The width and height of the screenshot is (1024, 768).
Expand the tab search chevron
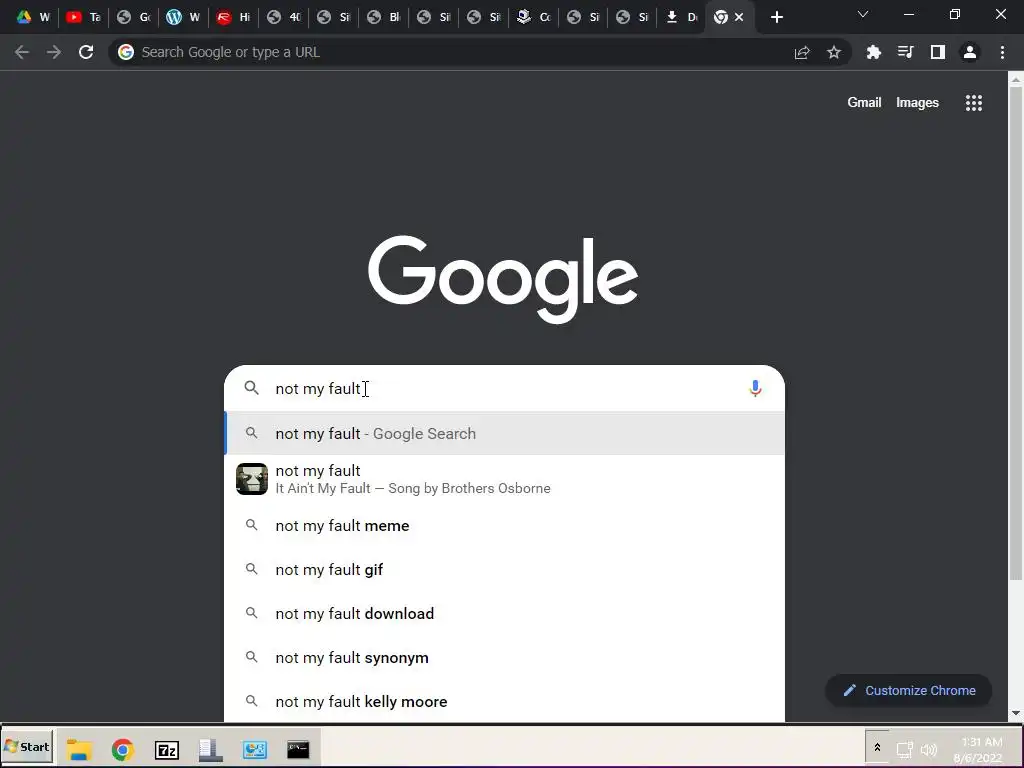(863, 14)
